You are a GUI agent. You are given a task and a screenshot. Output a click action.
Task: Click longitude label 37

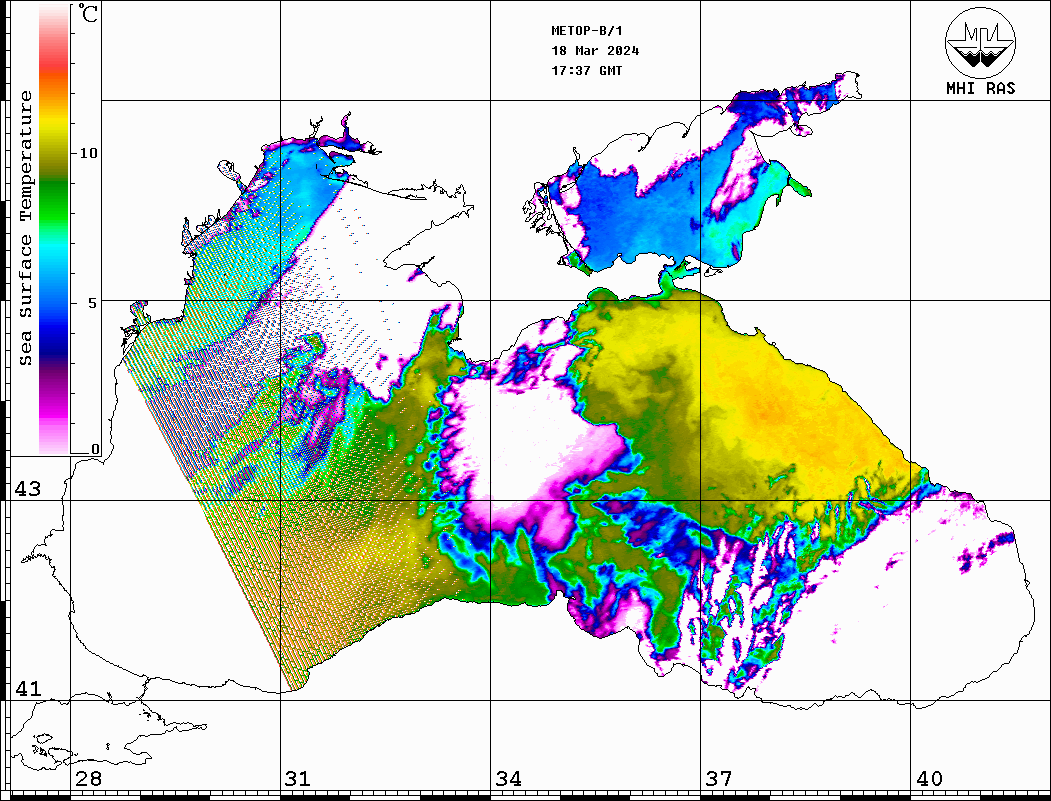(x=719, y=778)
